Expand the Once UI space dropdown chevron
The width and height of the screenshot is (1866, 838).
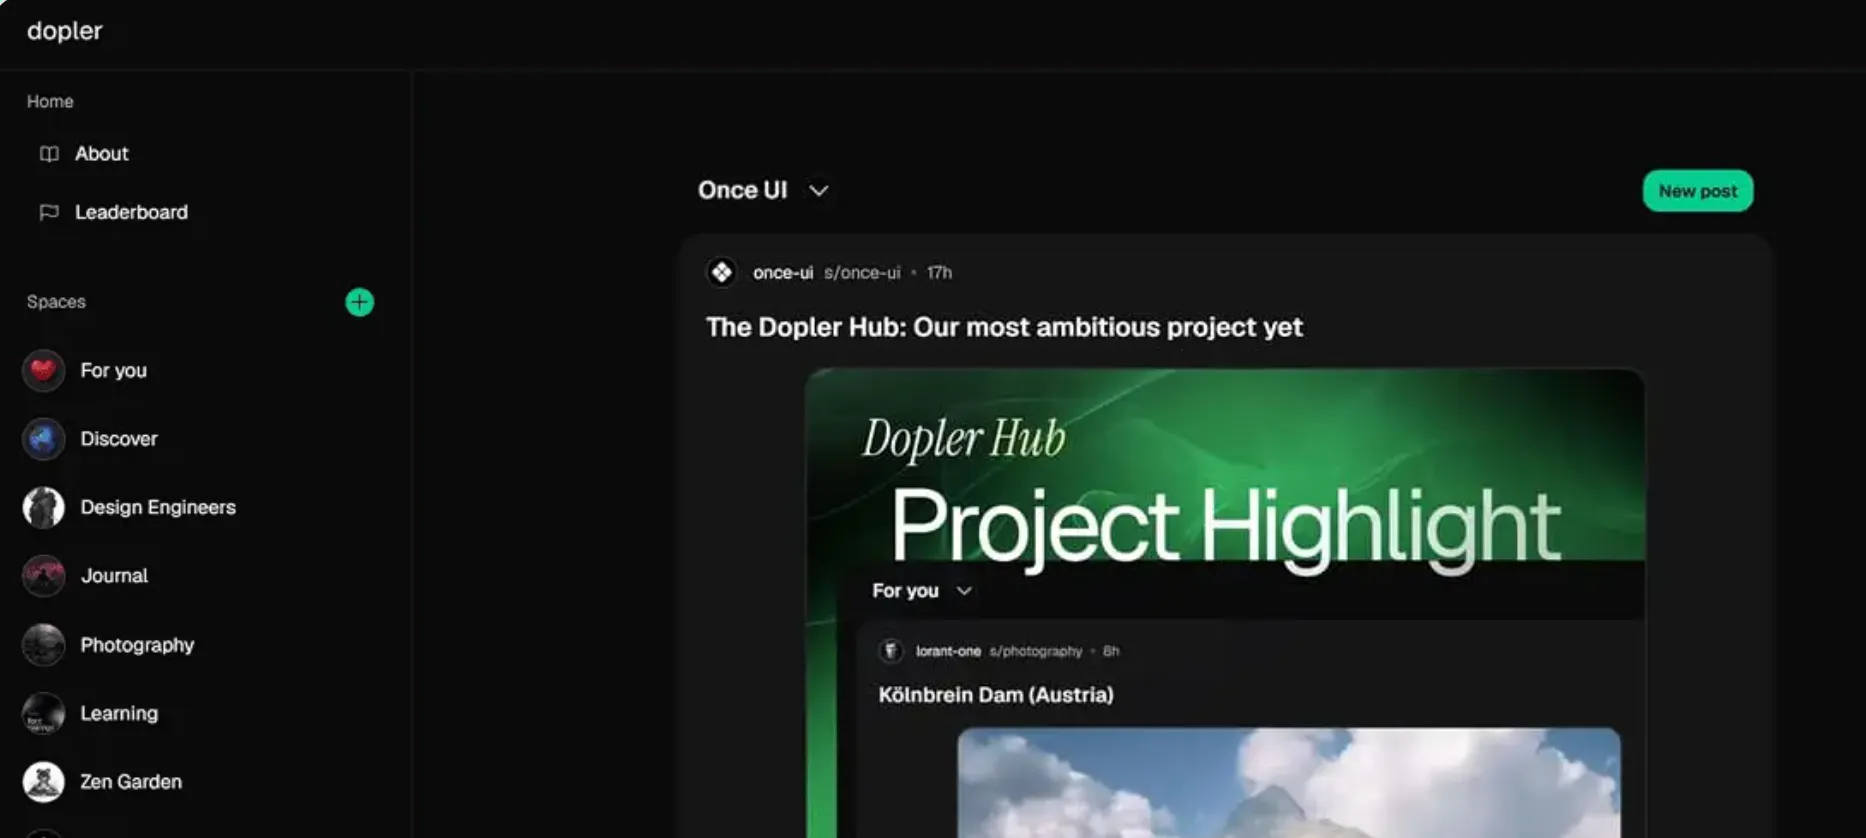[x=818, y=190]
